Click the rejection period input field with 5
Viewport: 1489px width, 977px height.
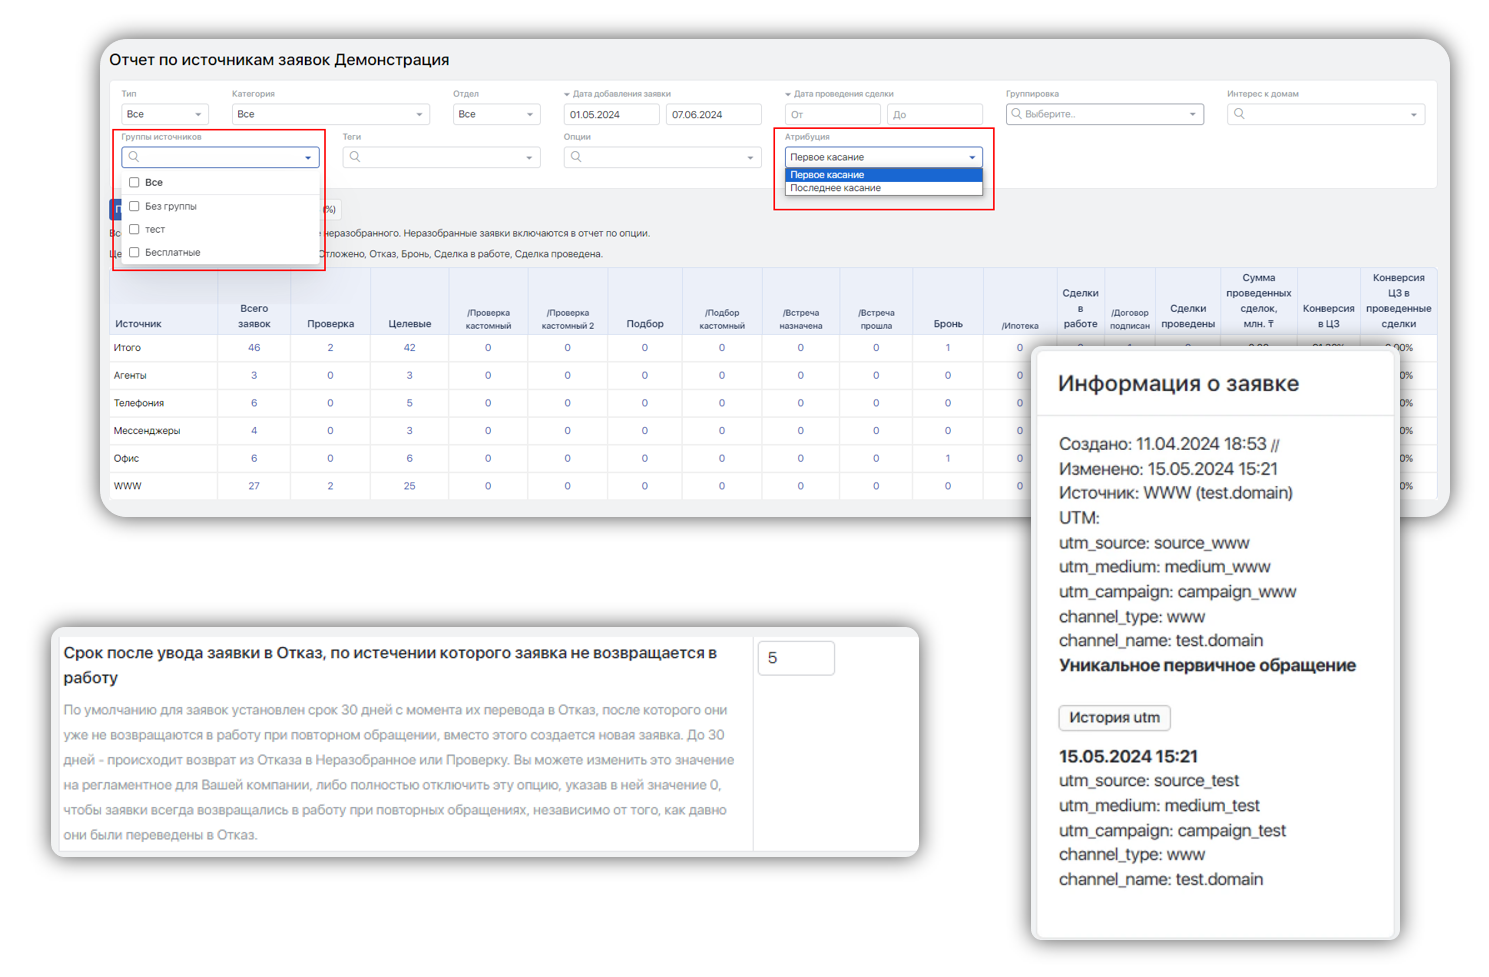(x=796, y=658)
